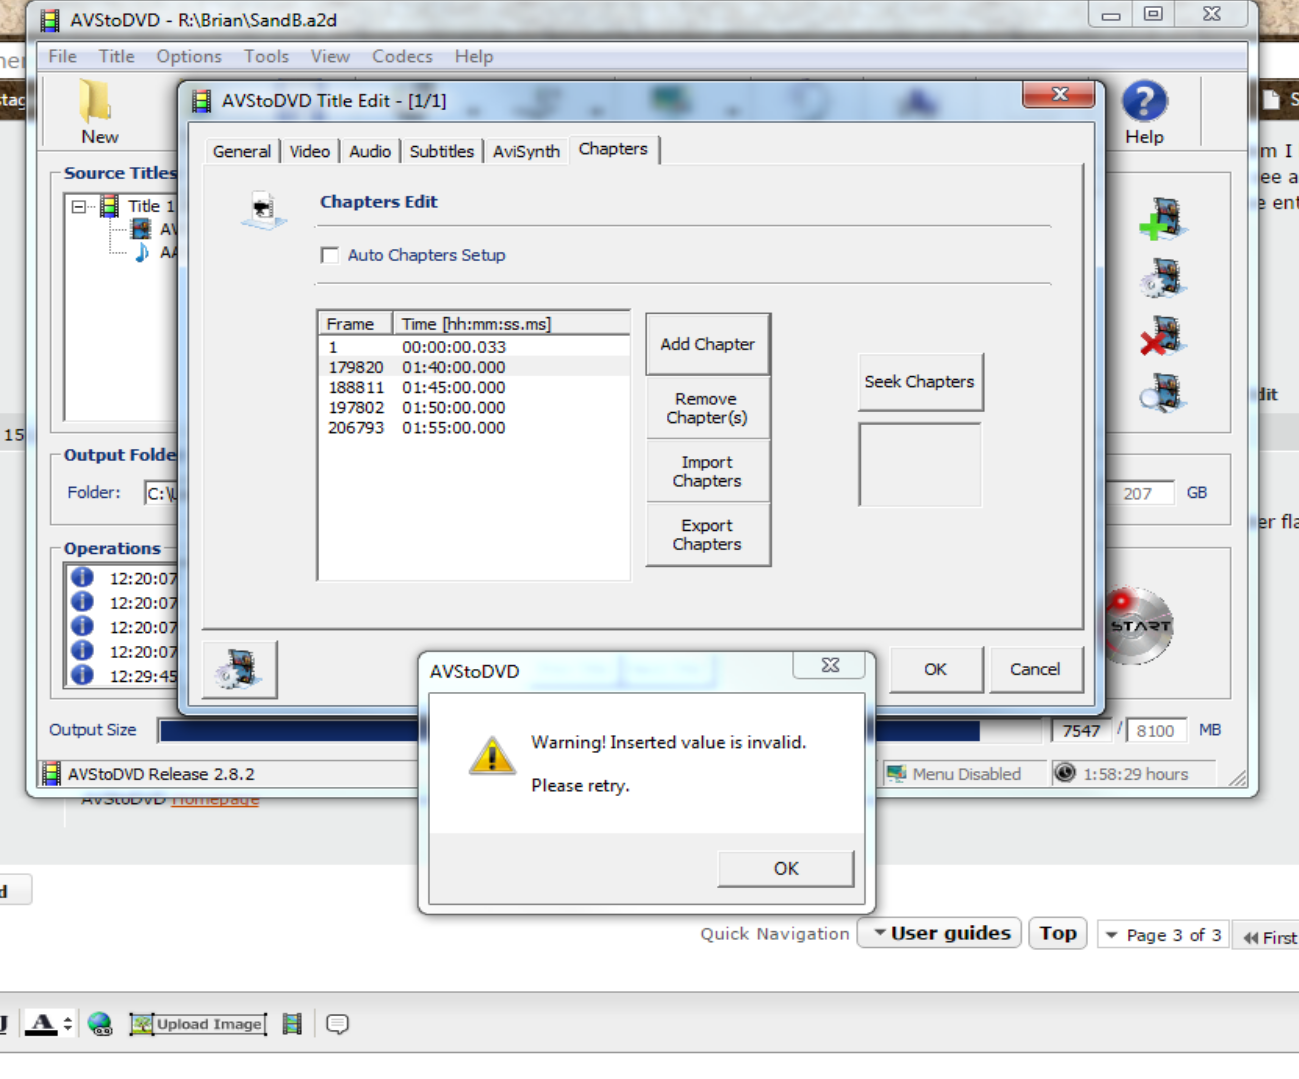Open Help via the blue question icon
The width and height of the screenshot is (1299, 1079).
(x=1144, y=101)
